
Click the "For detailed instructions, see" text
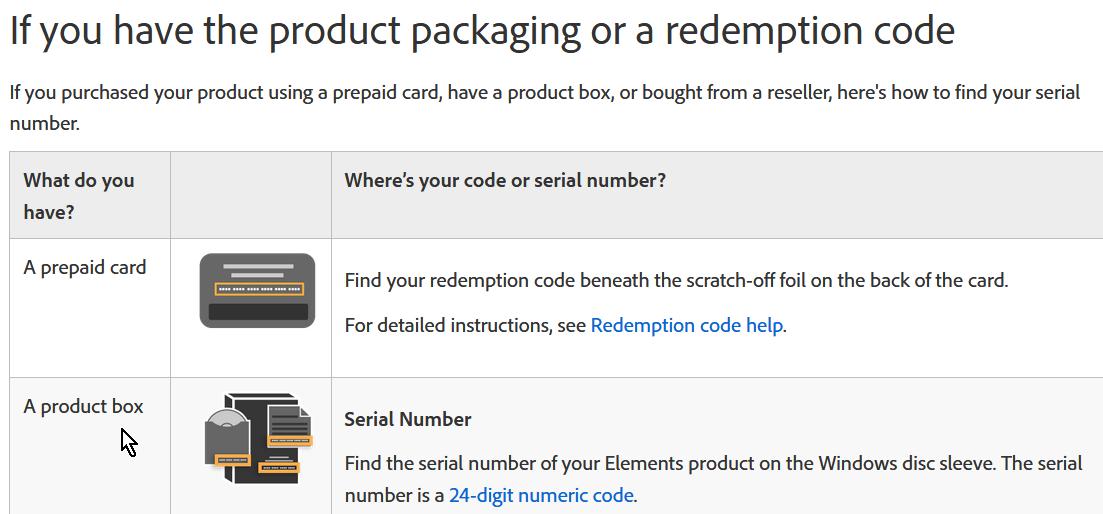click(465, 325)
